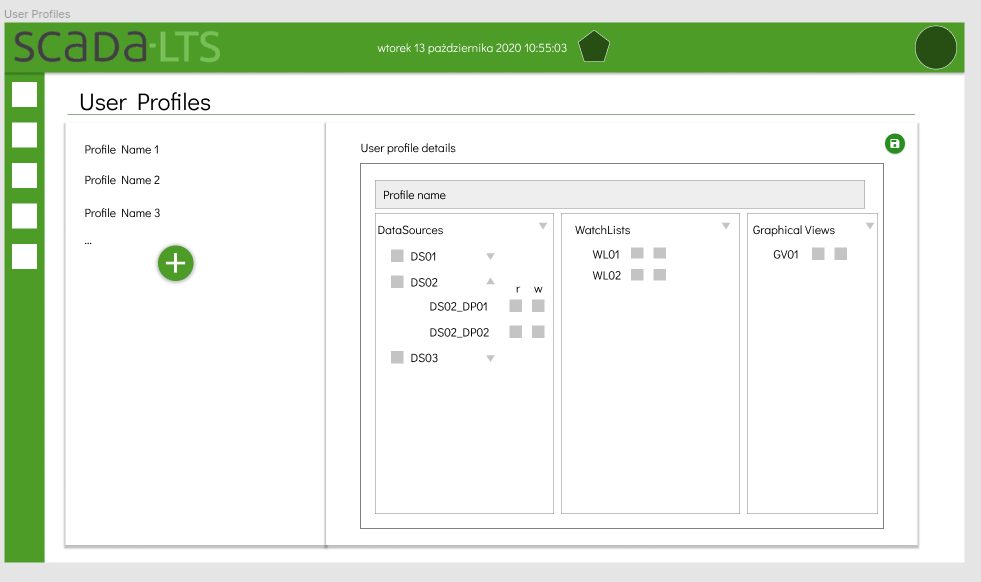Select the second sidebar navigation icon
Image resolution: width=981 pixels, height=582 pixels.
tap(23, 135)
